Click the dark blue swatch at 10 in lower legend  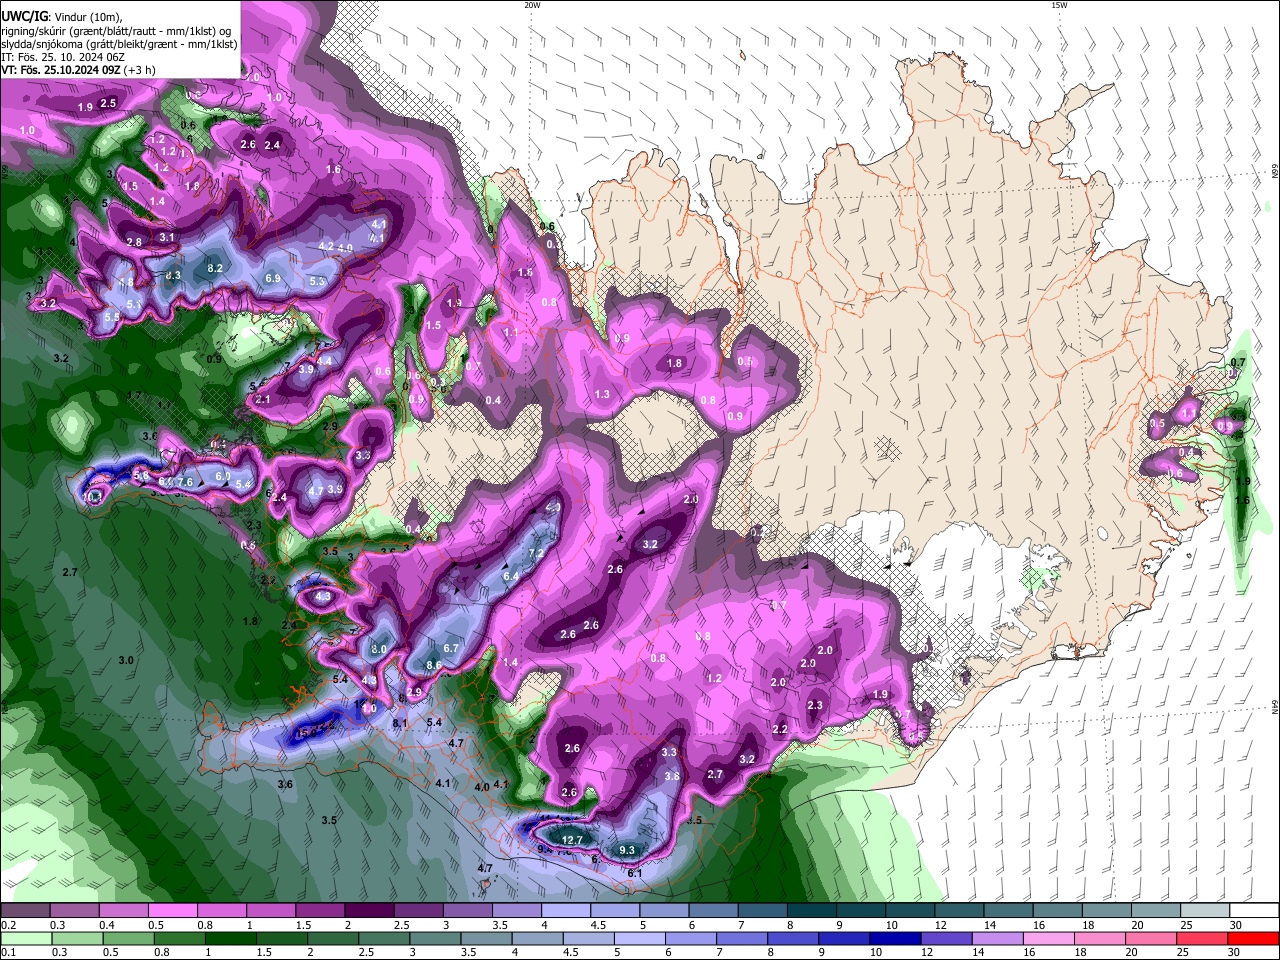[x=896, y=939]
